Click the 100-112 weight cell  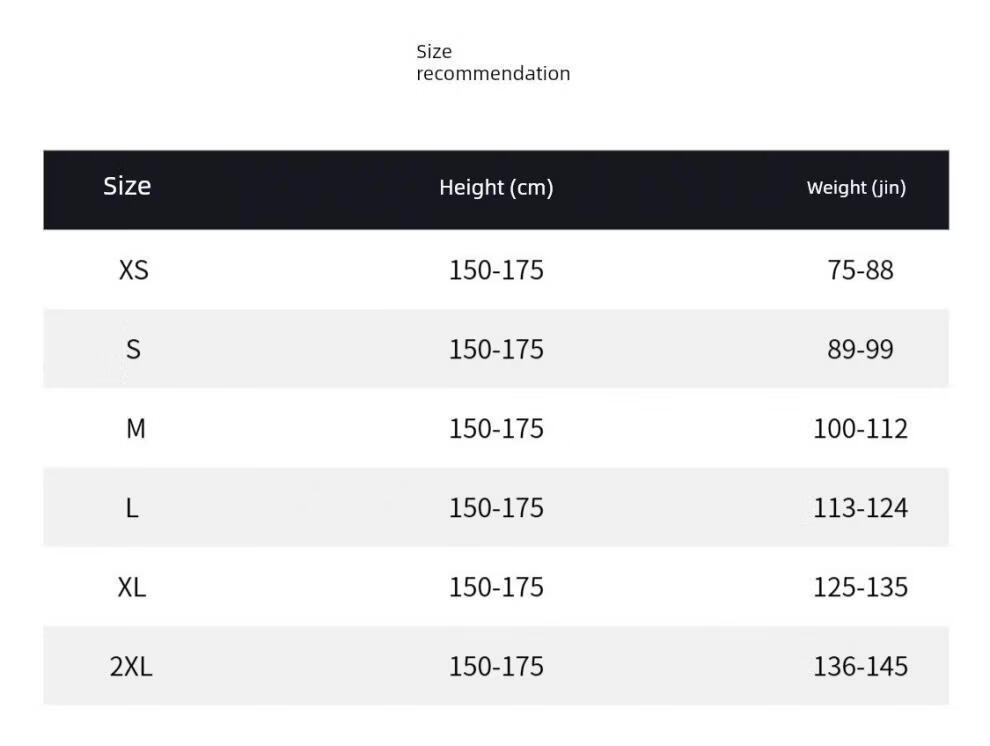[860, 429]
